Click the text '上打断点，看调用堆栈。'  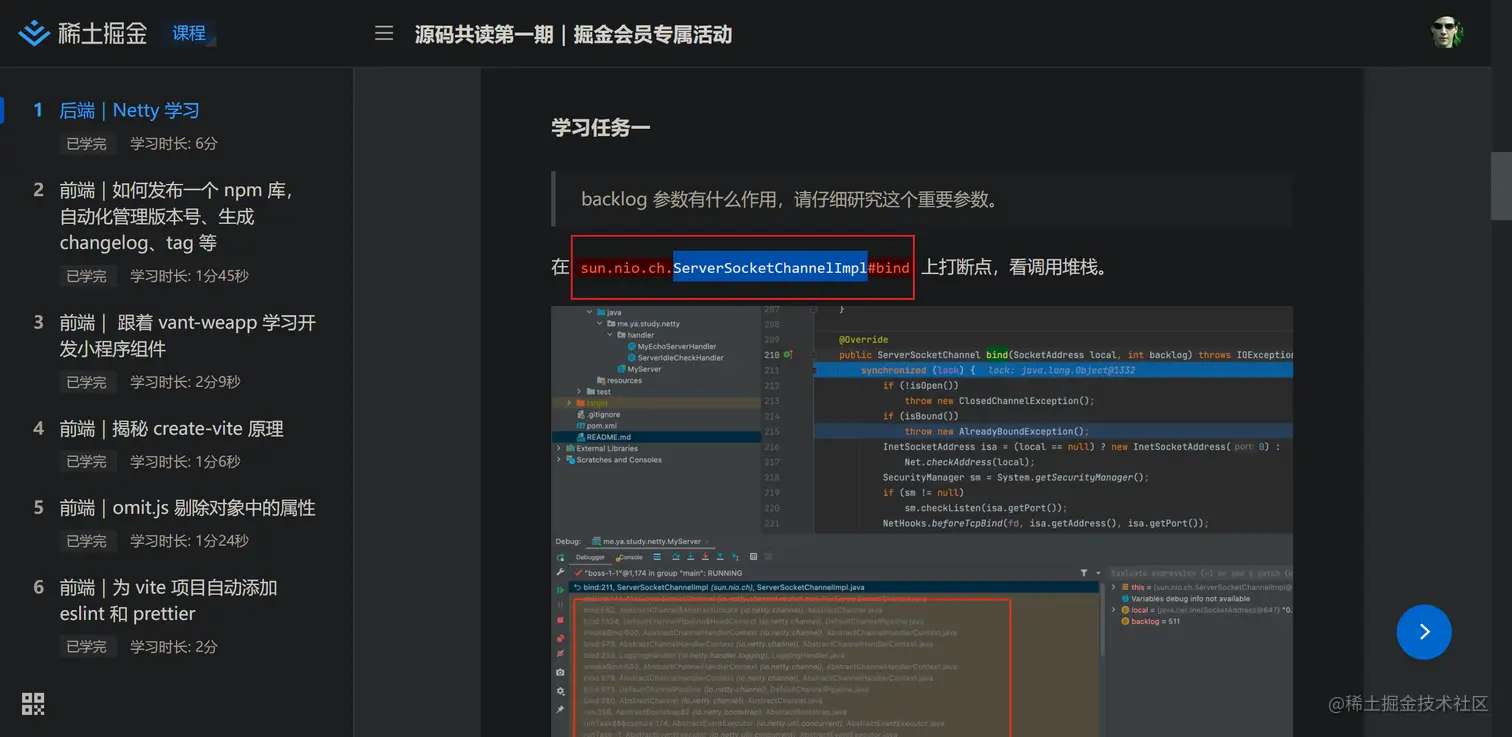point(1014,268)
